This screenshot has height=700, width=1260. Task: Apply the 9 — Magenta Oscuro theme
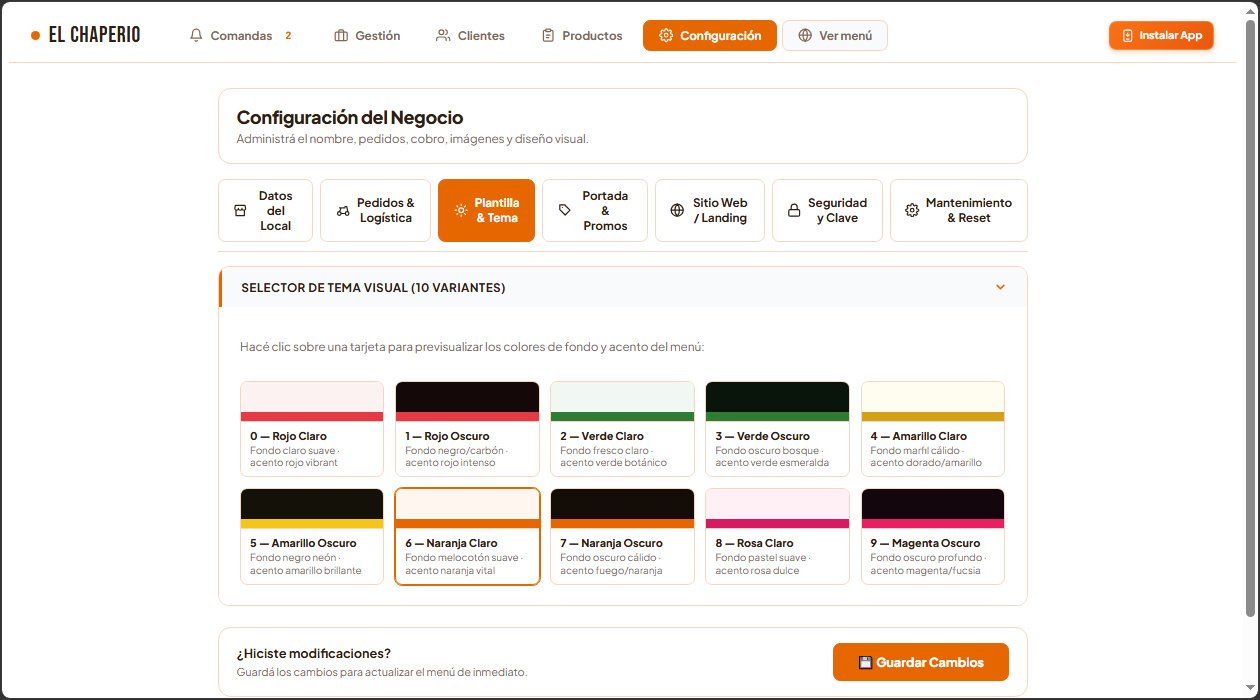click(933, 536)
